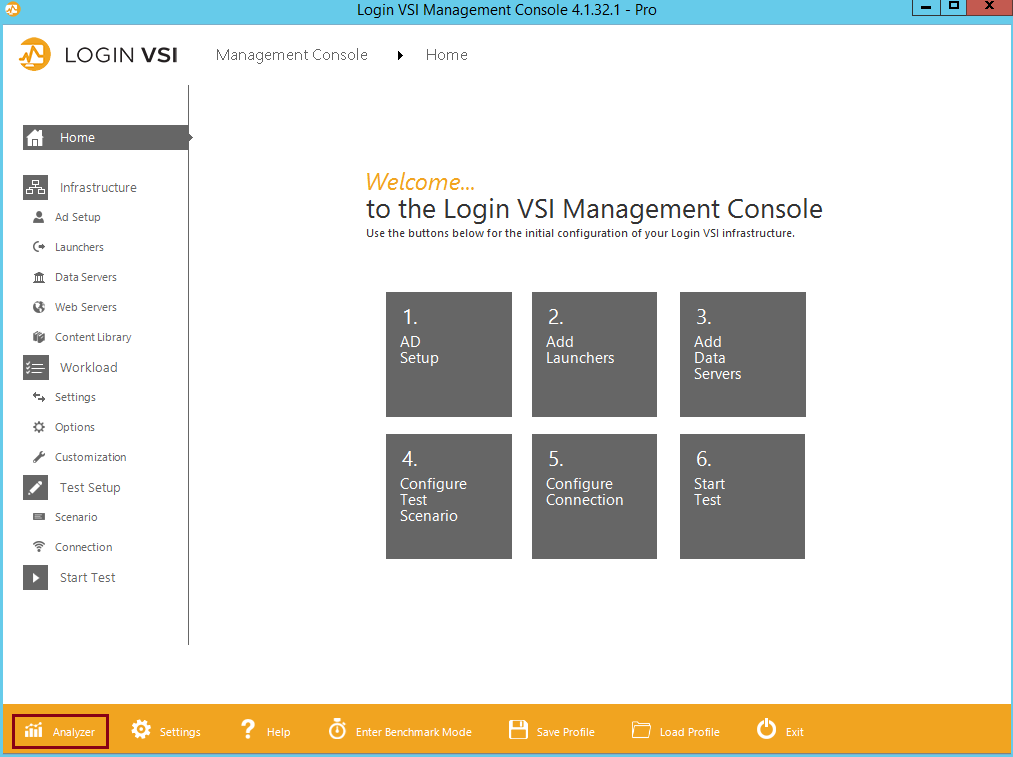
Task: Open Options in sidebar
Action: (74, 427)
